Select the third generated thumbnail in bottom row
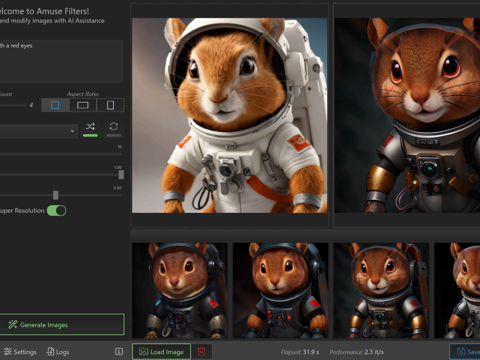480x360 pixels. click(x=381, y=290)
